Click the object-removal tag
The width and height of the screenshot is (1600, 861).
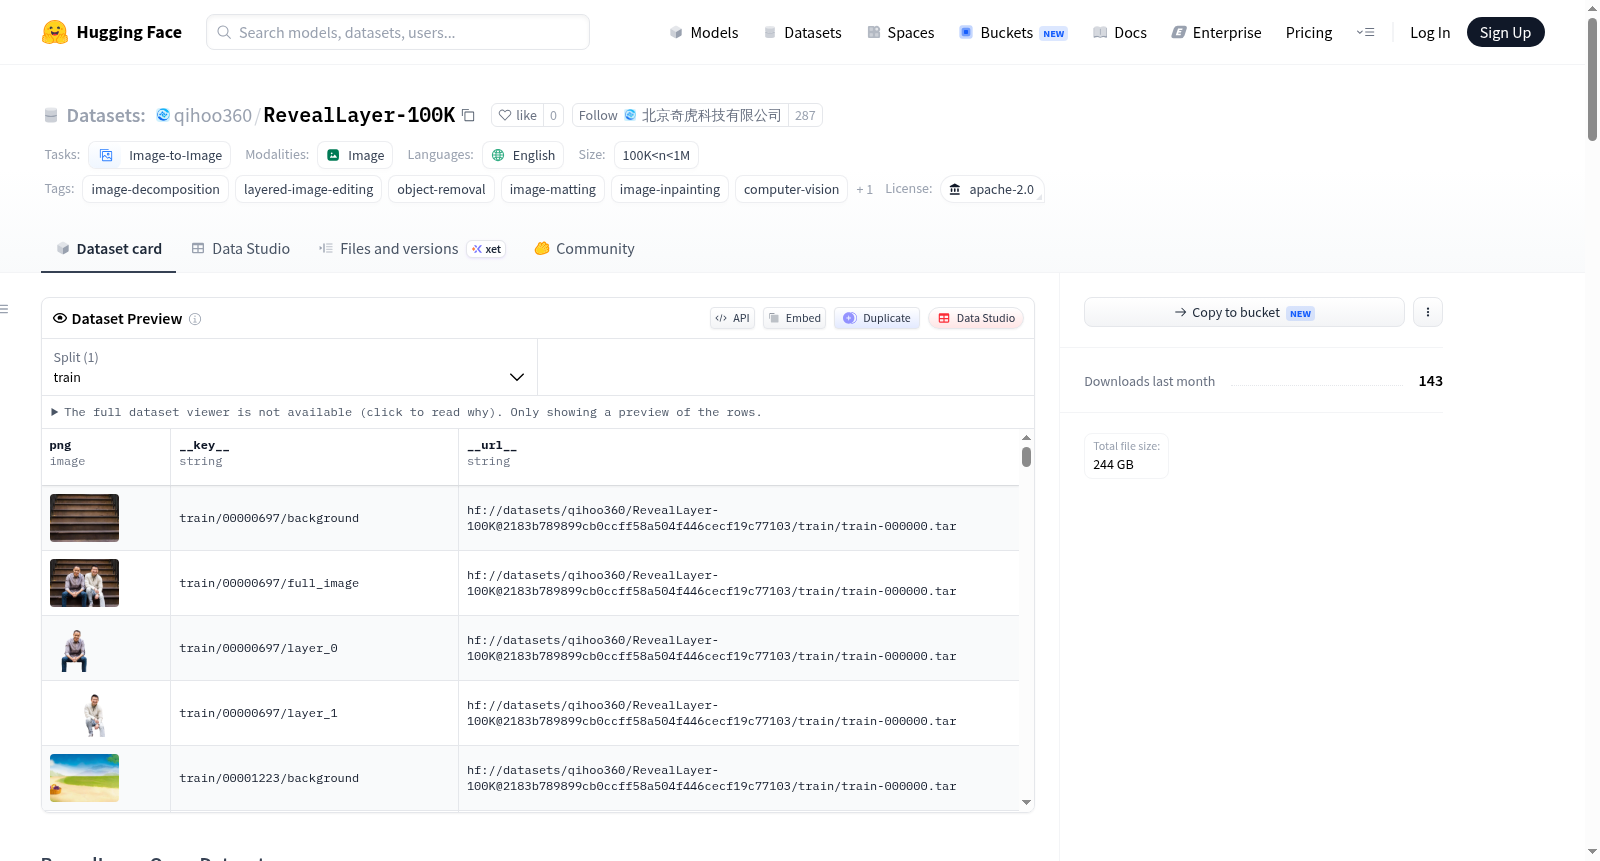(x=441, y=189)
